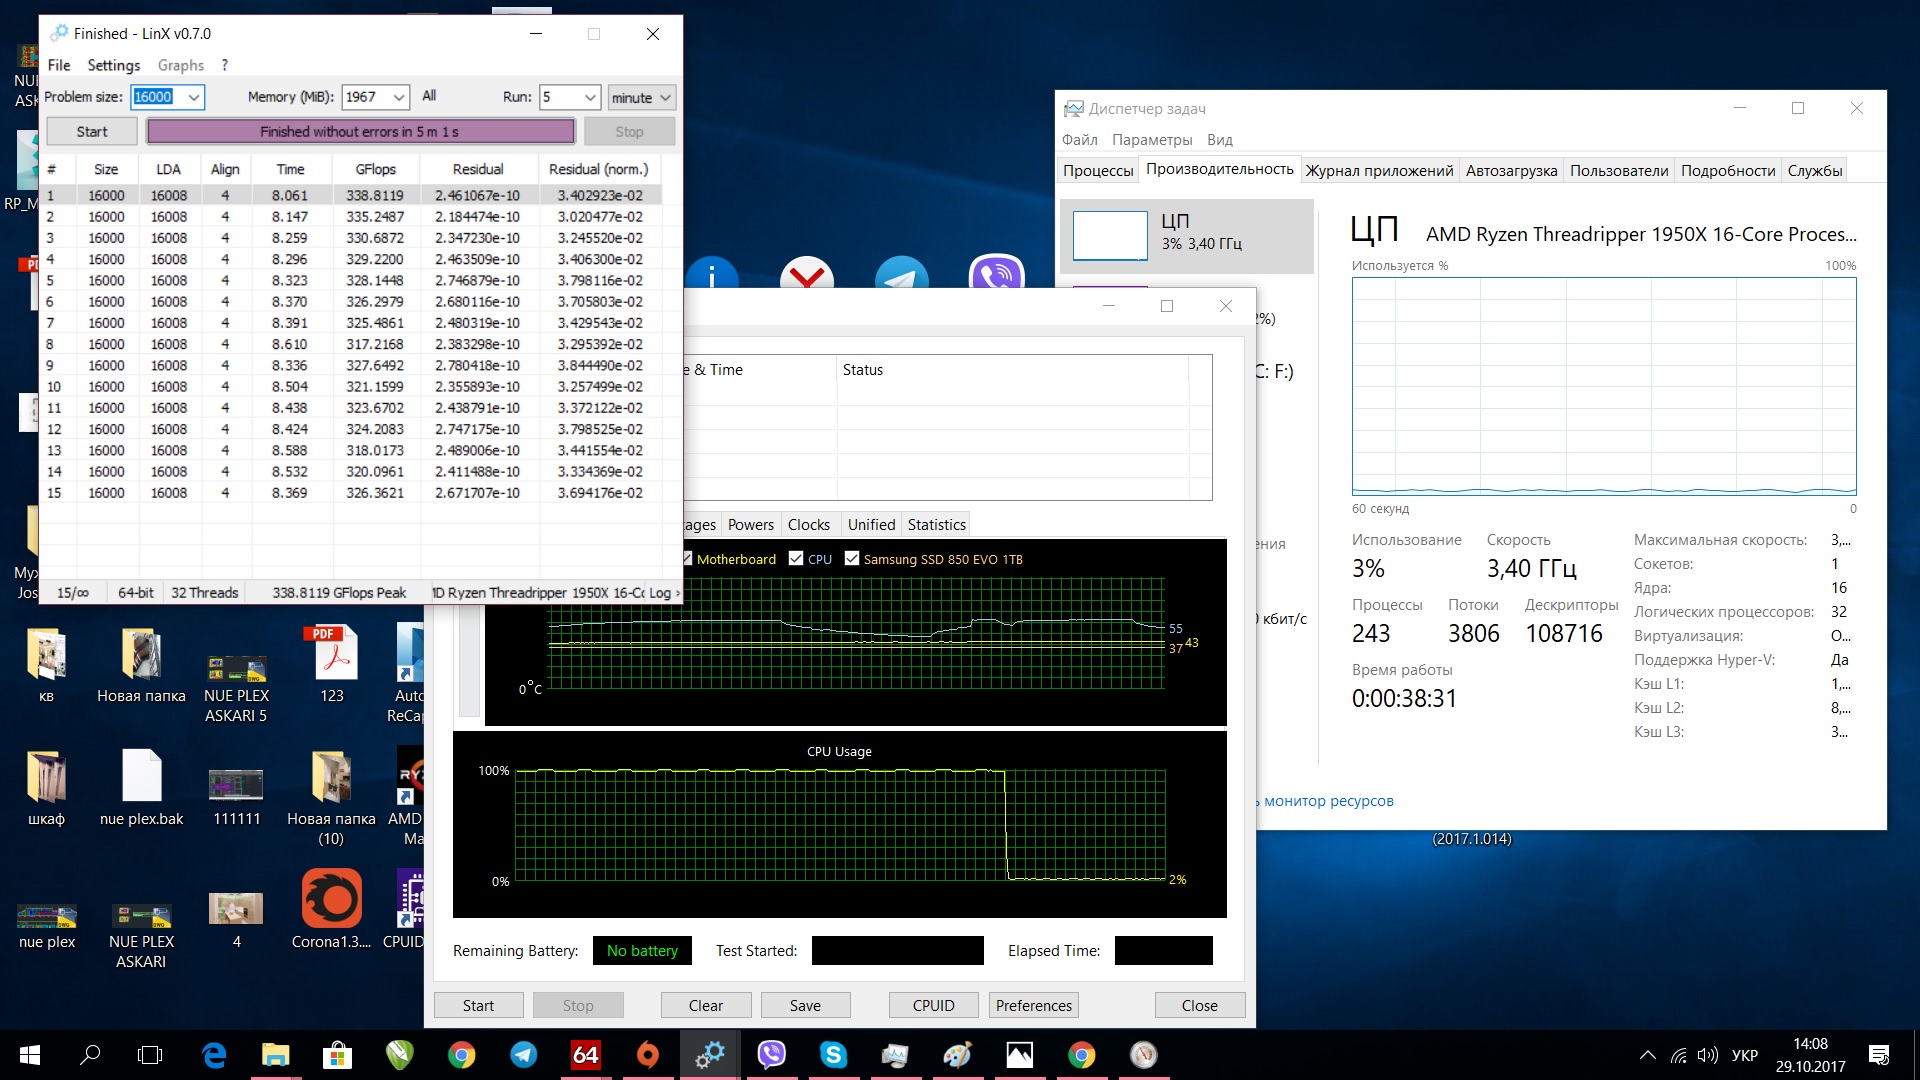Screen dimensions: 1920x1080
Task: Click the Viber taskbar icon
Action: (771, 1055)
